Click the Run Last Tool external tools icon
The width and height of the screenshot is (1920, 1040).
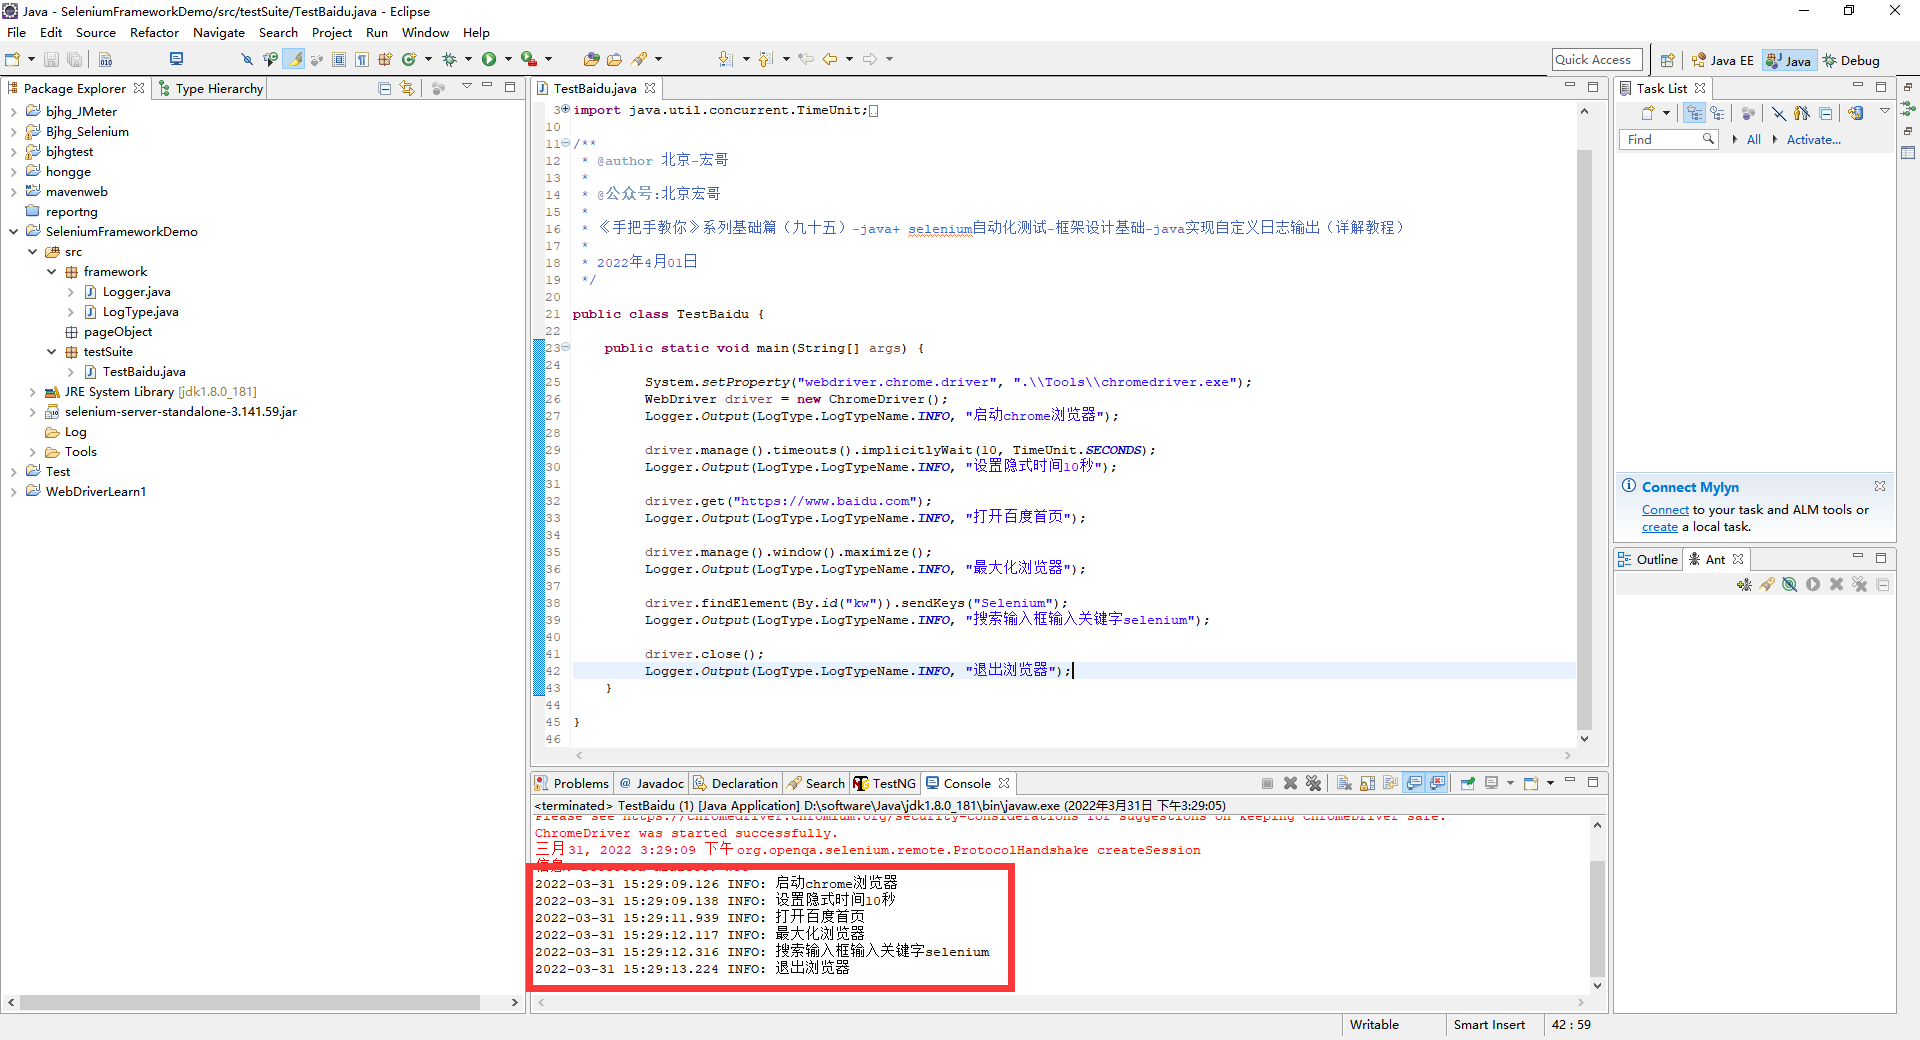(529, 60)
